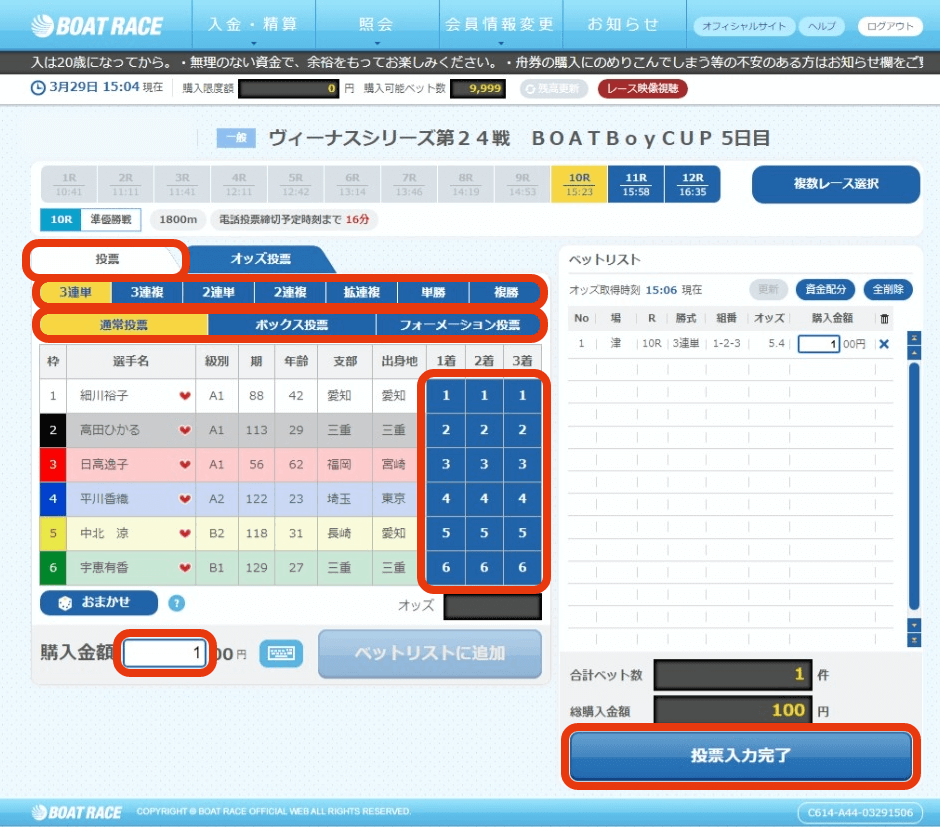Click the bet list vertical scrollbar thumb
Screen dimensions: 940x827
[914, 486]
